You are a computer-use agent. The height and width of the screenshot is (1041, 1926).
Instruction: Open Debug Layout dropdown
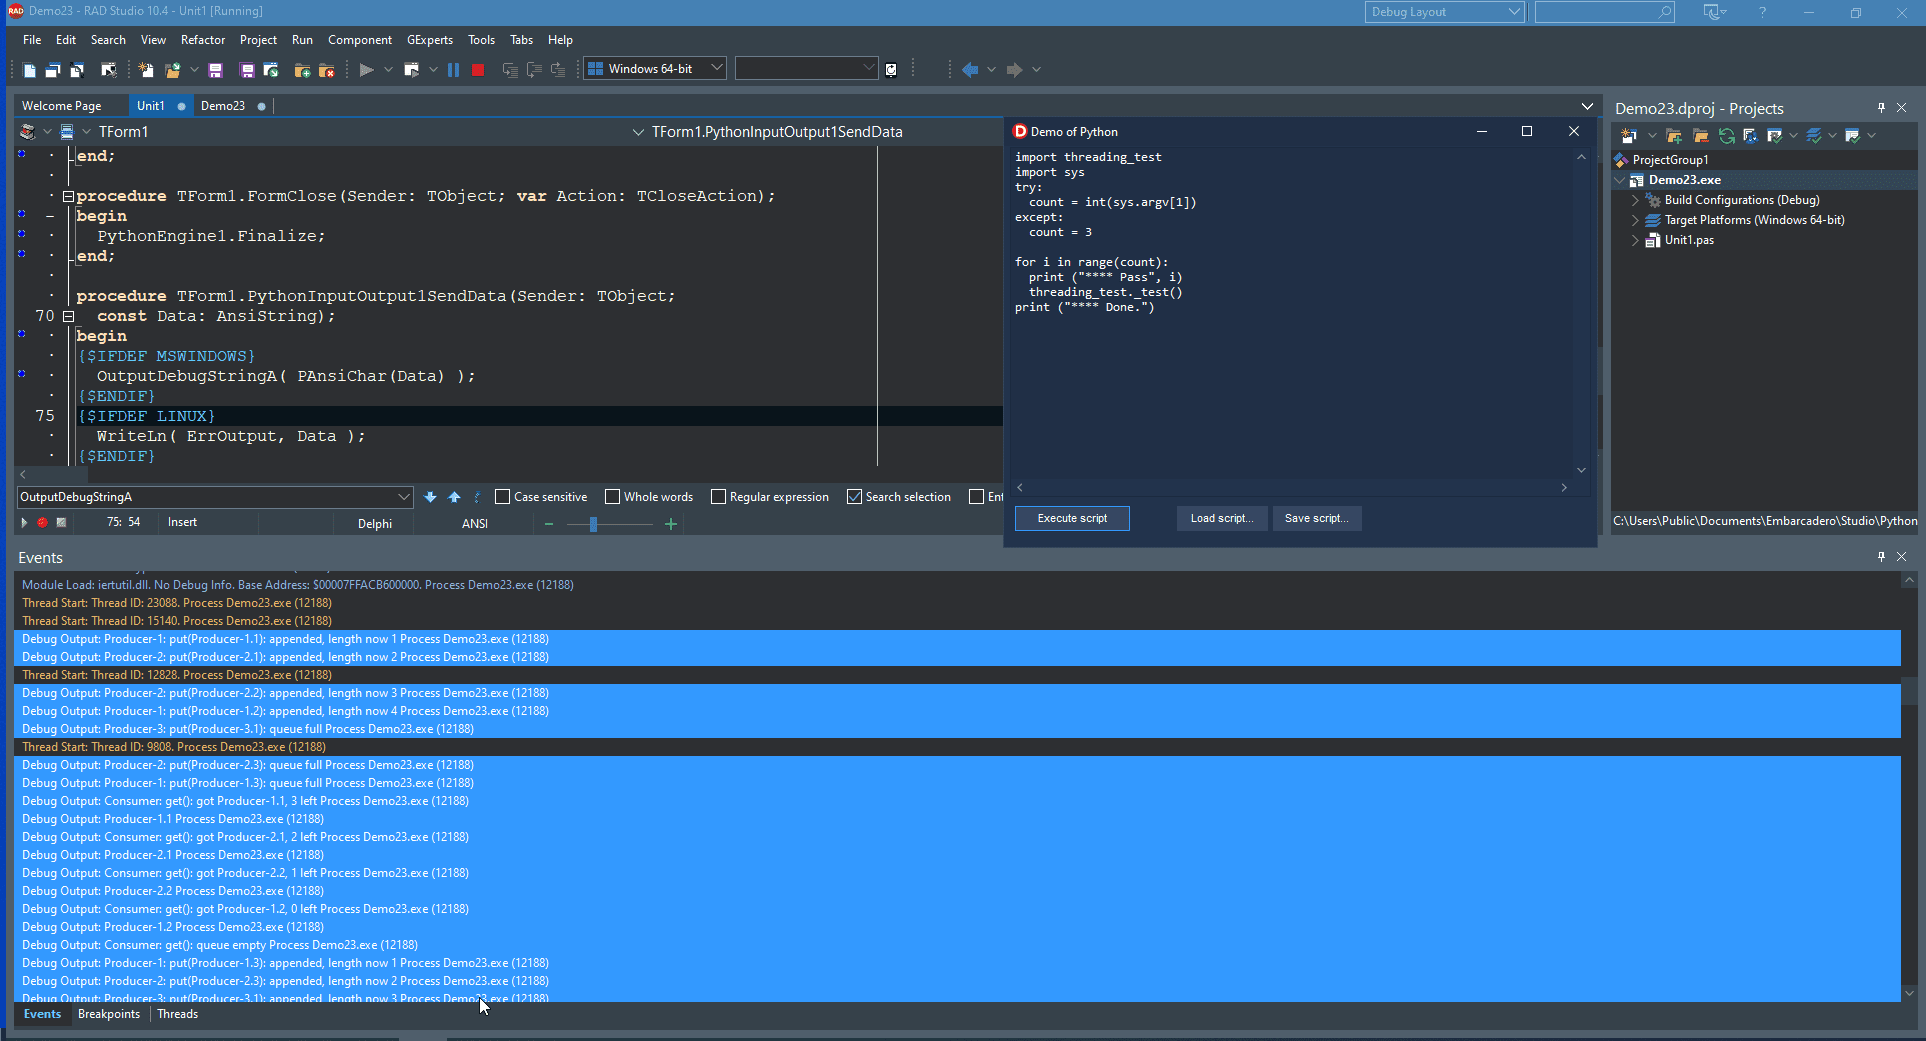(1514, 12)
